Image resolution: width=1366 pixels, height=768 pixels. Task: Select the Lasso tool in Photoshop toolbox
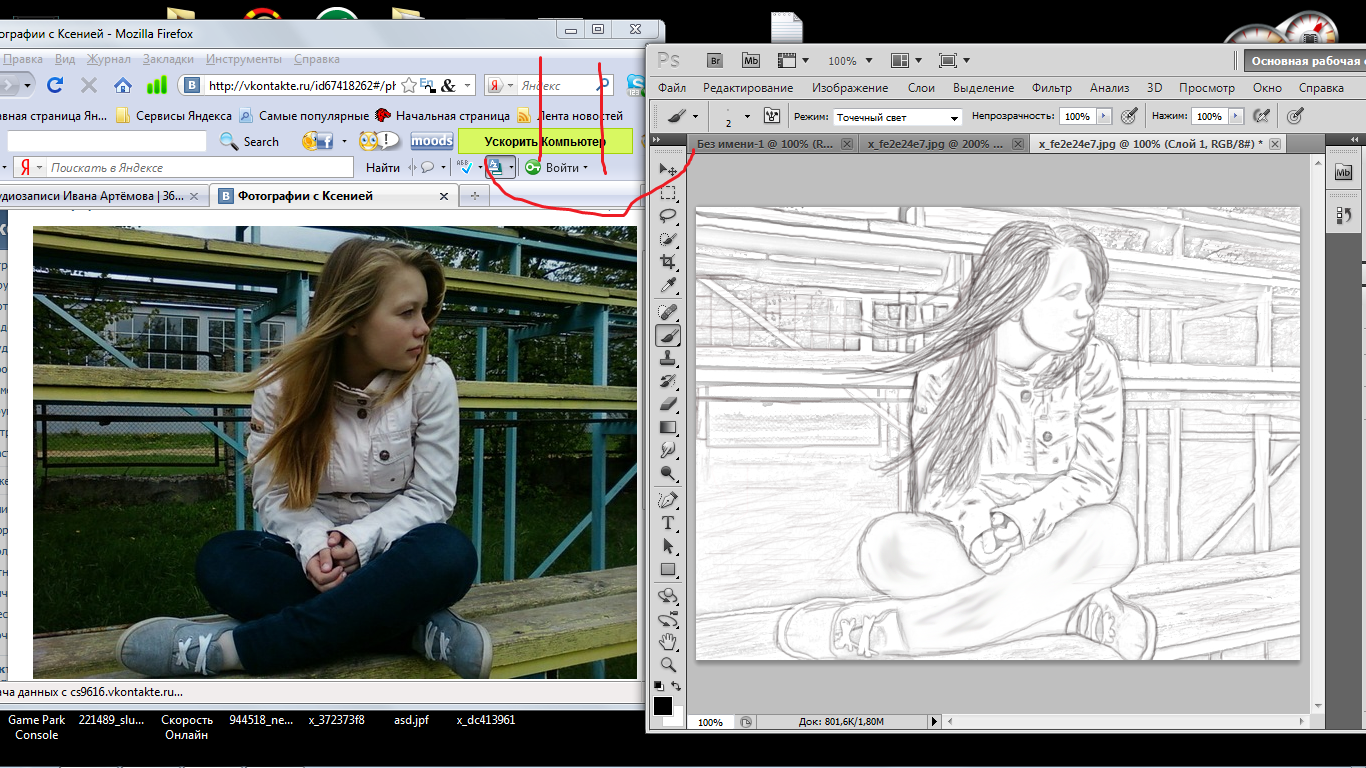point(668,216)
